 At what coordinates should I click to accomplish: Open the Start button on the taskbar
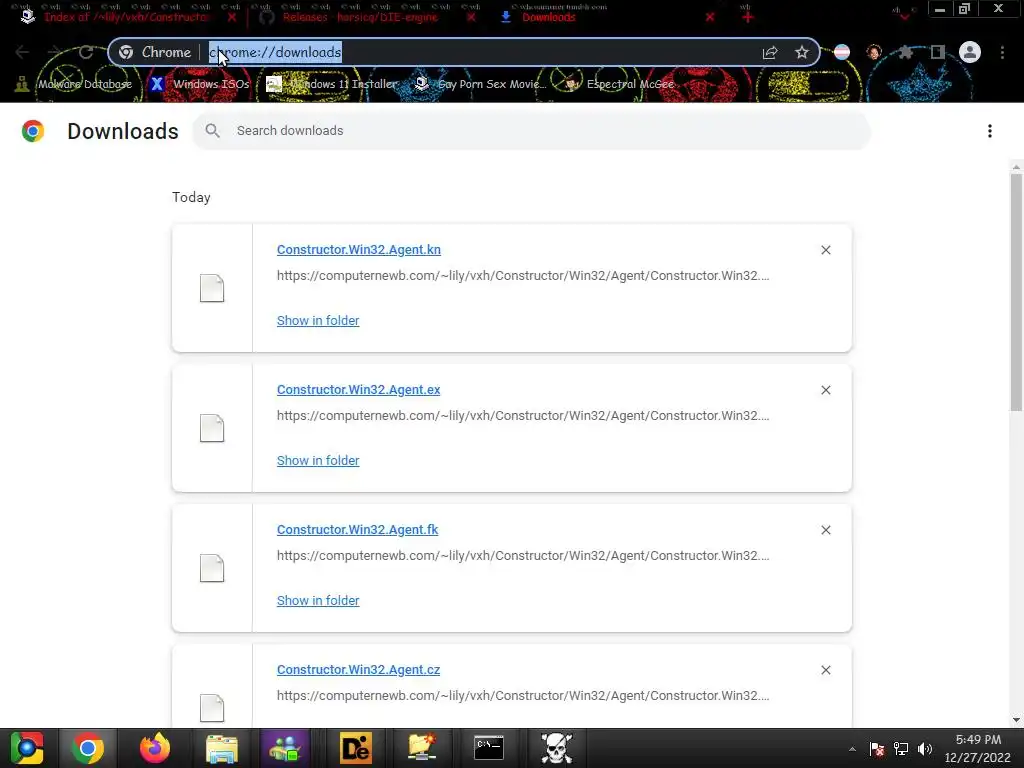point(27,748)
